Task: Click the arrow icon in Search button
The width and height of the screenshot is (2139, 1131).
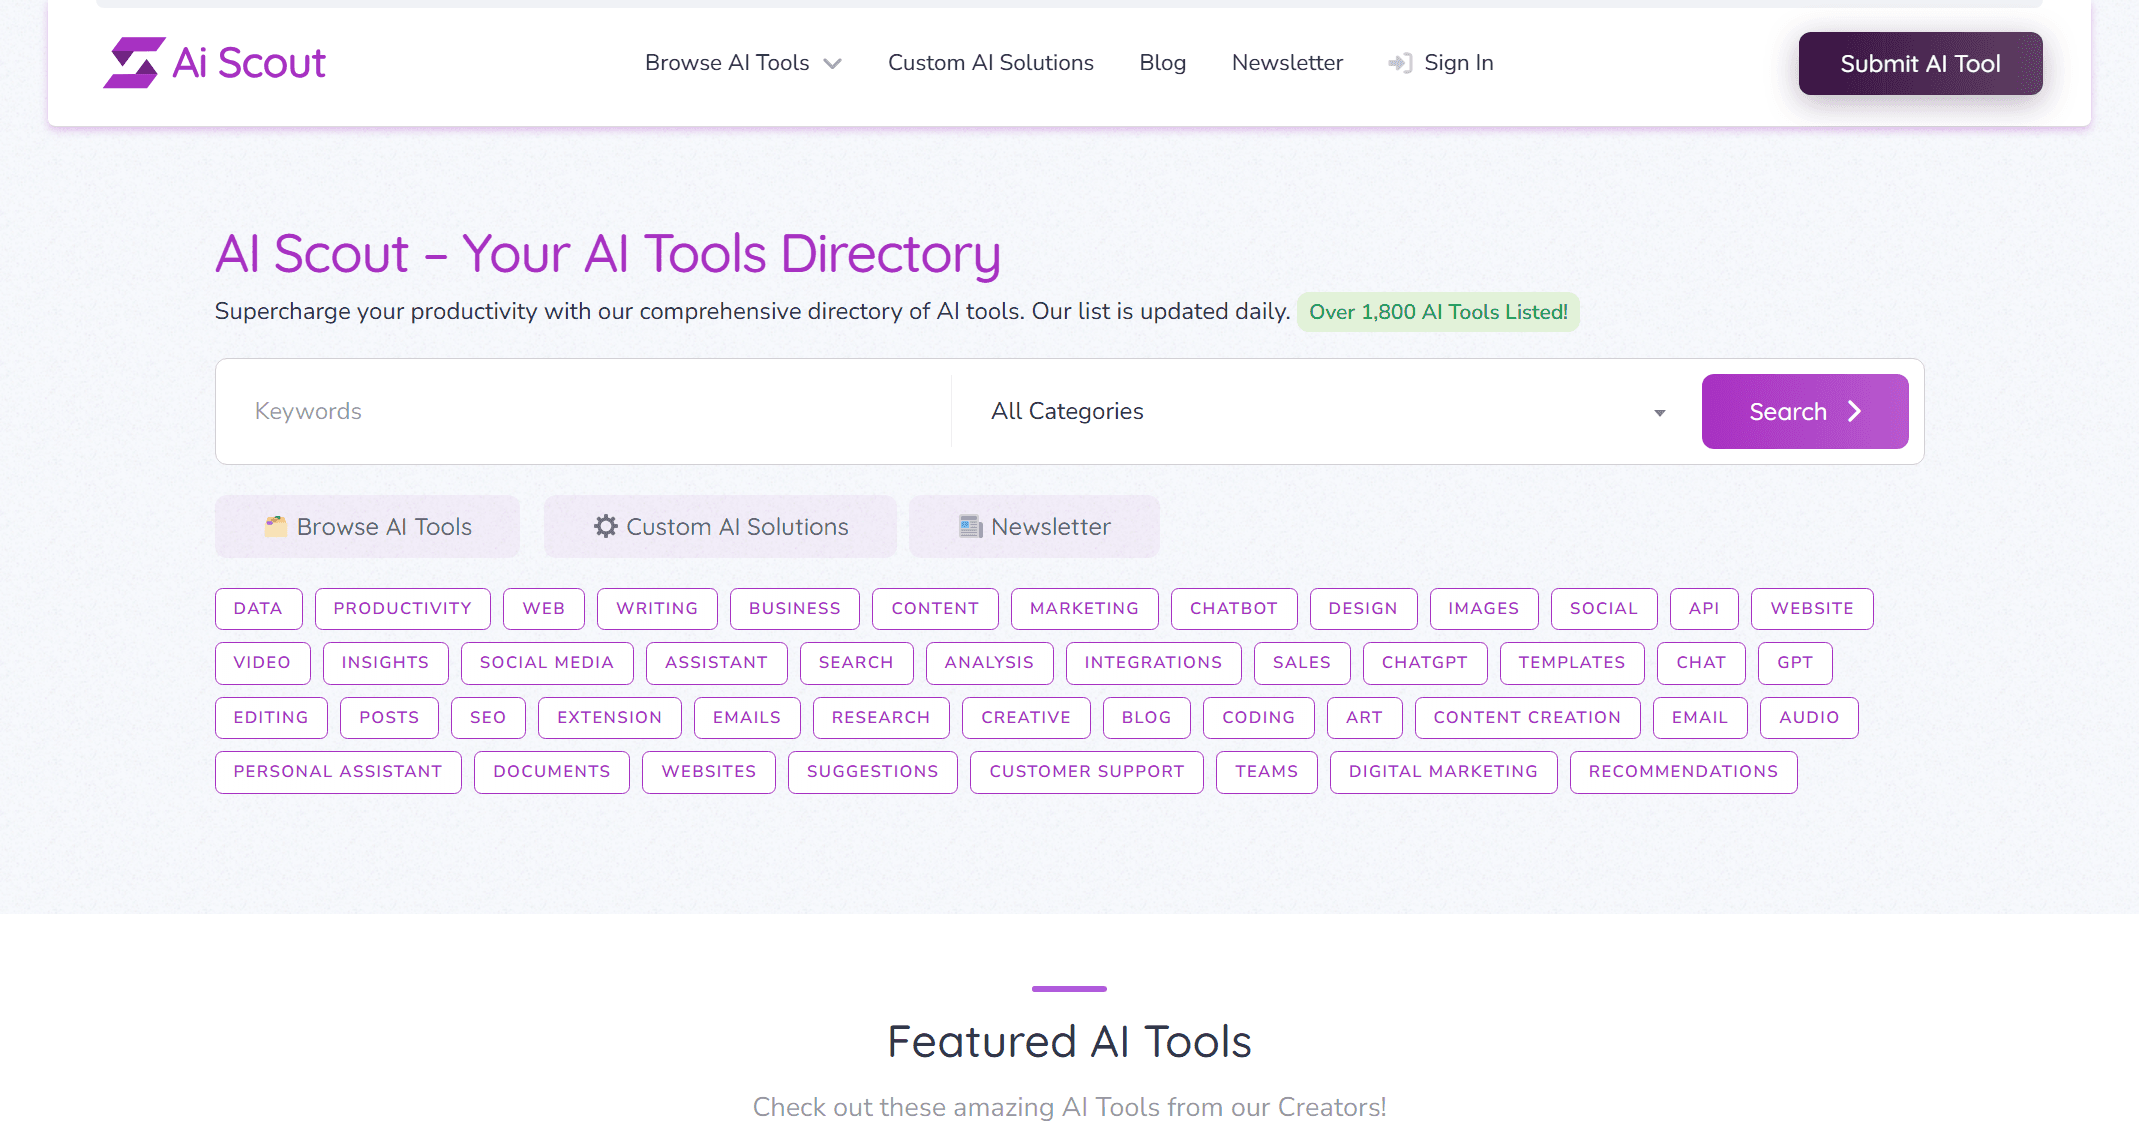Action: (x=1854, y=411)
